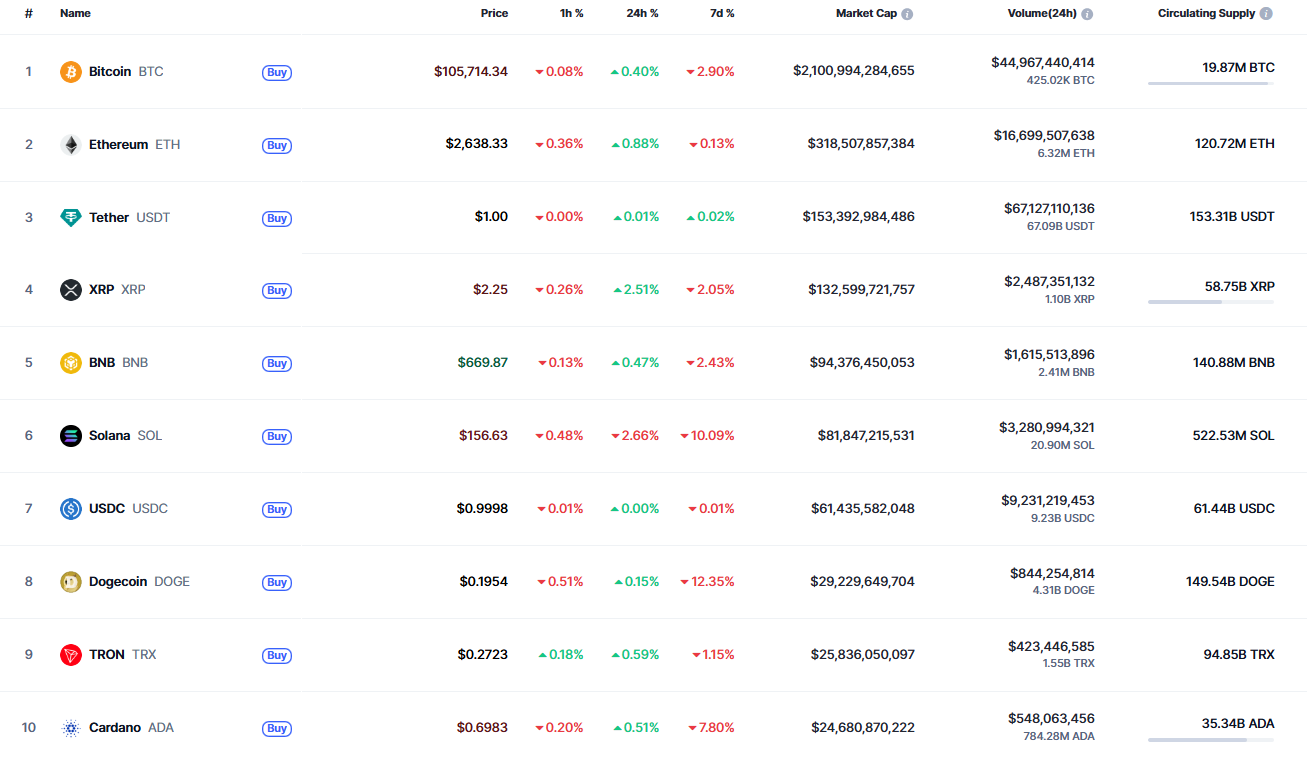
Task: Click the TRON logo icon
Action: point(70,655)
